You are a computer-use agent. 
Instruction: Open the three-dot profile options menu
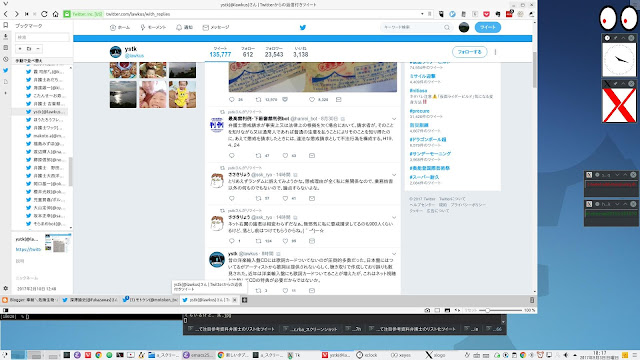[496, 52]
